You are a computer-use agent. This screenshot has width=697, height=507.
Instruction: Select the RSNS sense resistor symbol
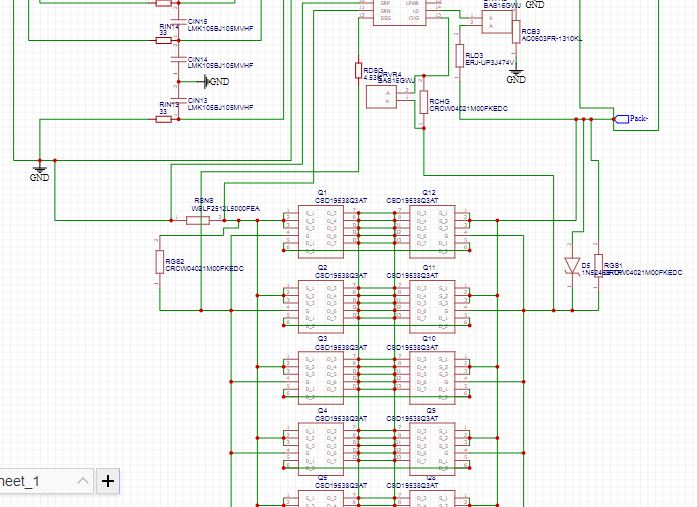(198, 220)
